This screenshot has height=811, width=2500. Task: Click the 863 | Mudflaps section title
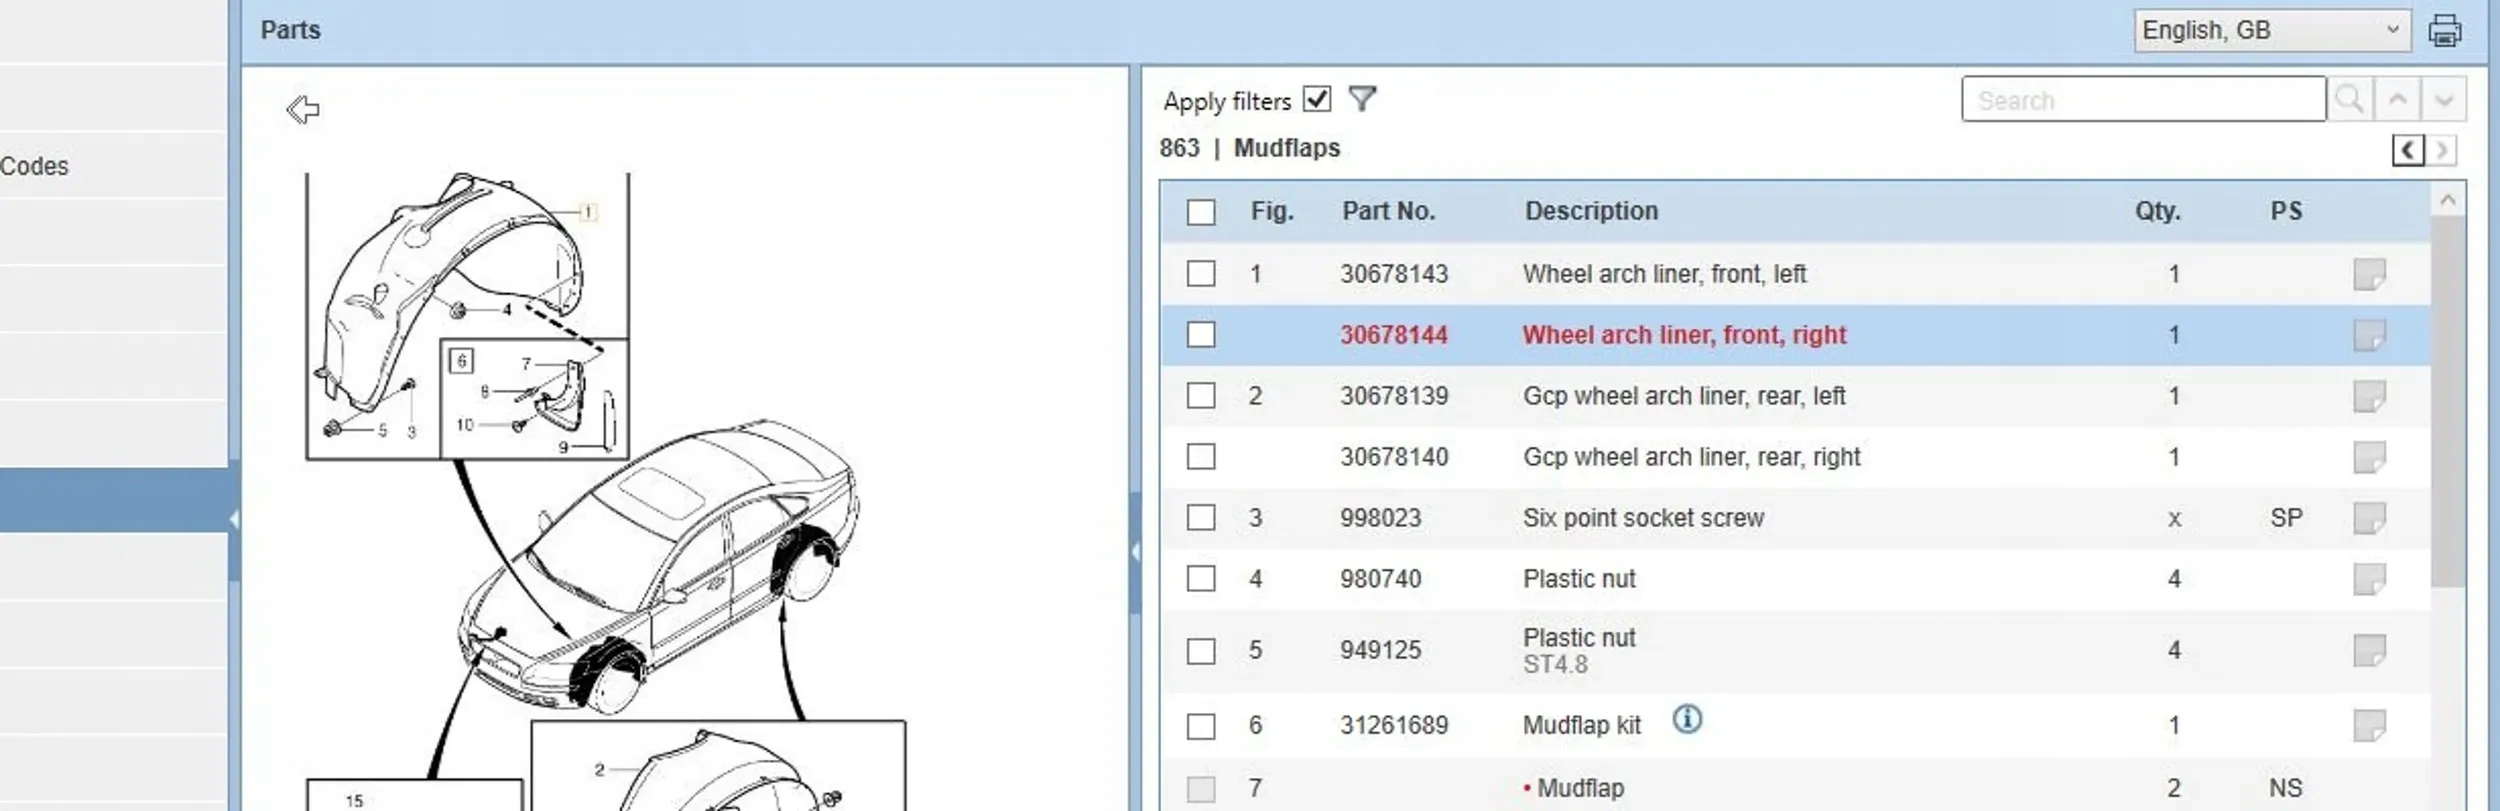pos(1249,148)
